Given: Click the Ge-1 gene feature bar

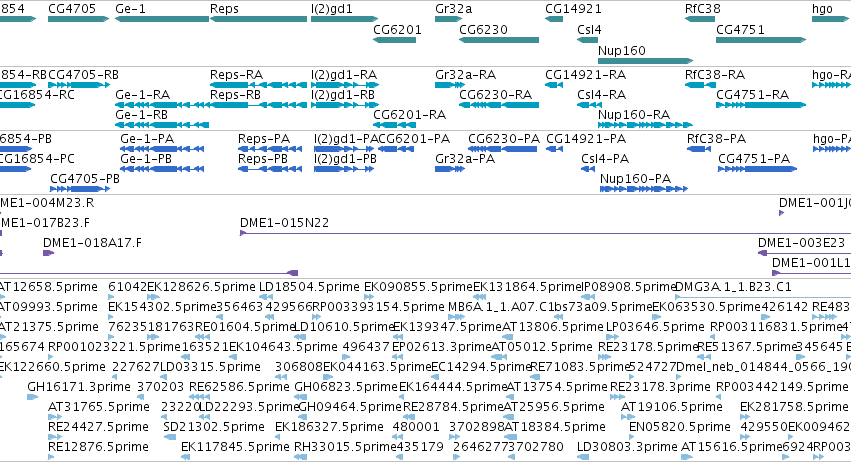Looking at the screenshot, I should (x=162, y=19).
